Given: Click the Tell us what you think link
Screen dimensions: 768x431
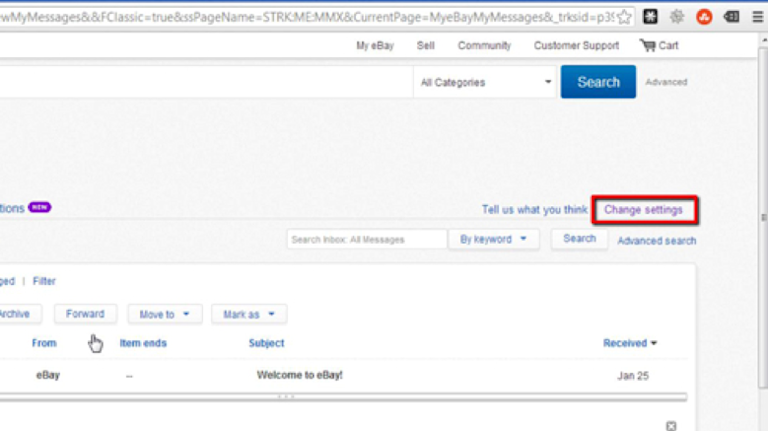Looking at the screenshot, I should click(x=534, y=210).
